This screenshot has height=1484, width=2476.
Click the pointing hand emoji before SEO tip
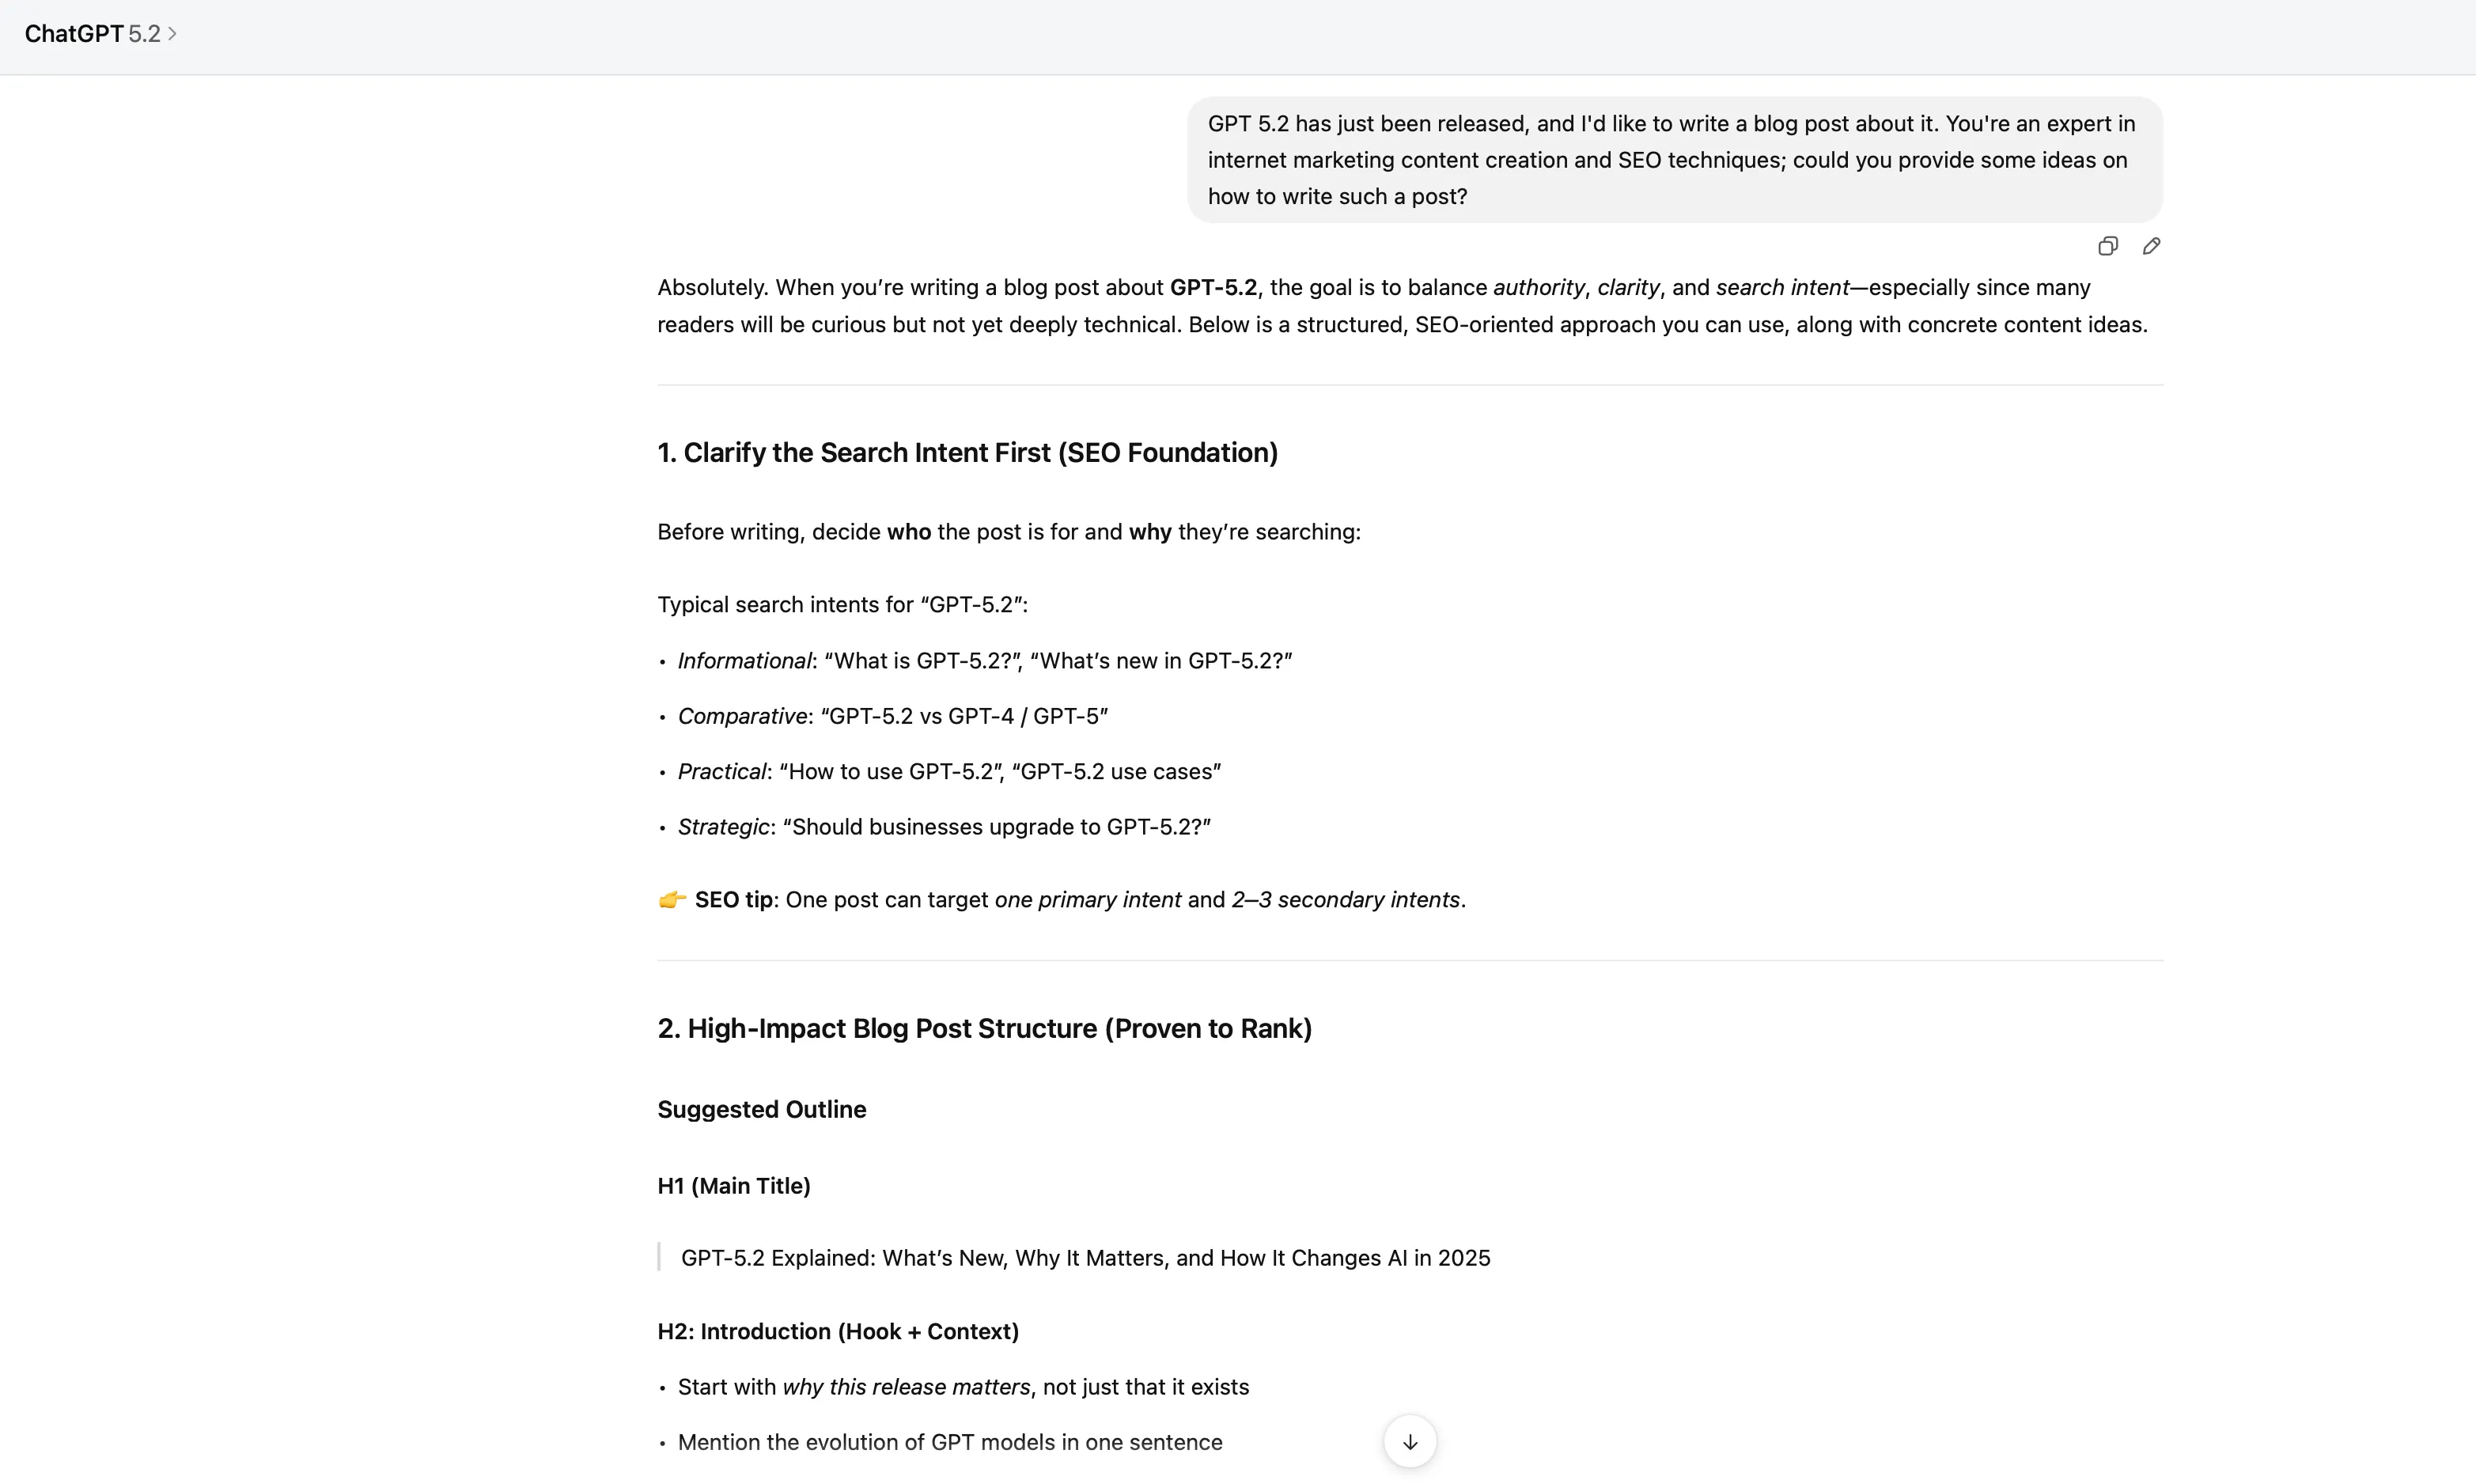[672, 900]
